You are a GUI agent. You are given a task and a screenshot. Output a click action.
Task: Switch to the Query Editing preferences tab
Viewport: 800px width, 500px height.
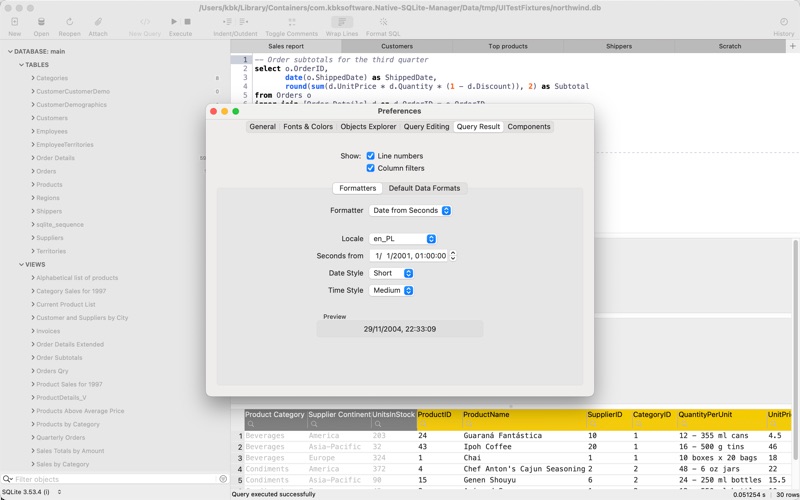coord(427,127)
